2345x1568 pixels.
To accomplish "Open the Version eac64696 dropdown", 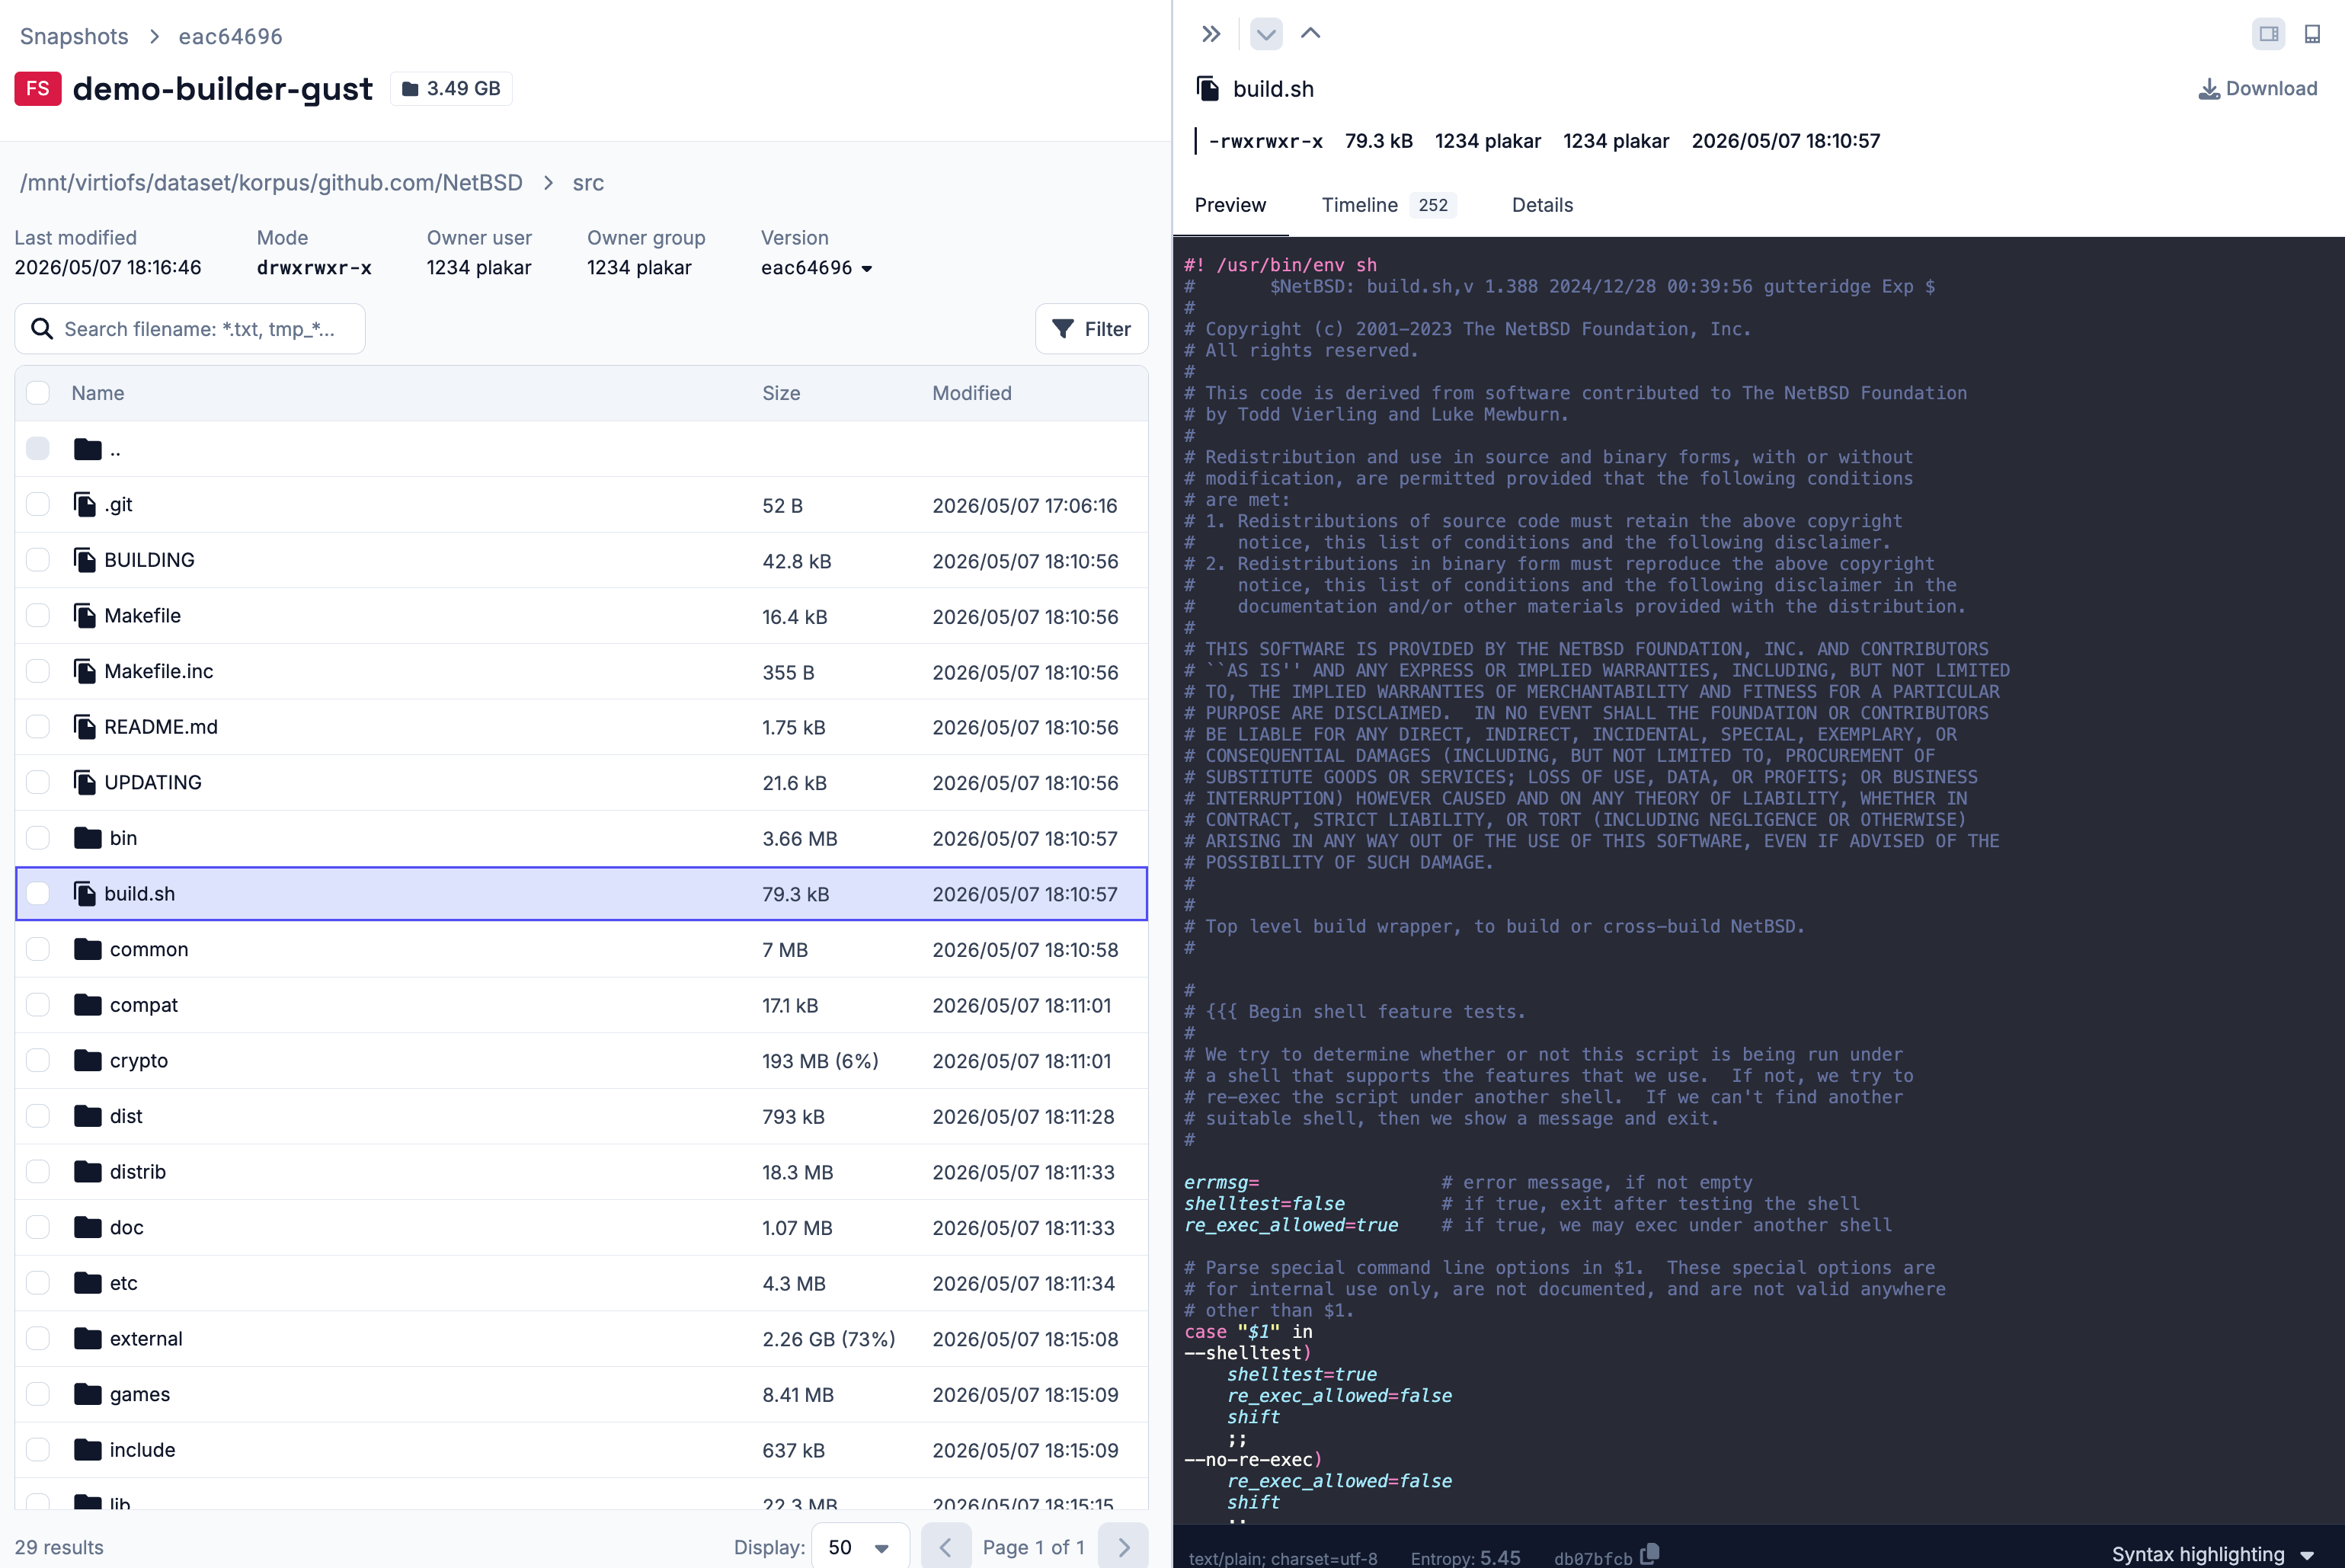I will 817,268.
